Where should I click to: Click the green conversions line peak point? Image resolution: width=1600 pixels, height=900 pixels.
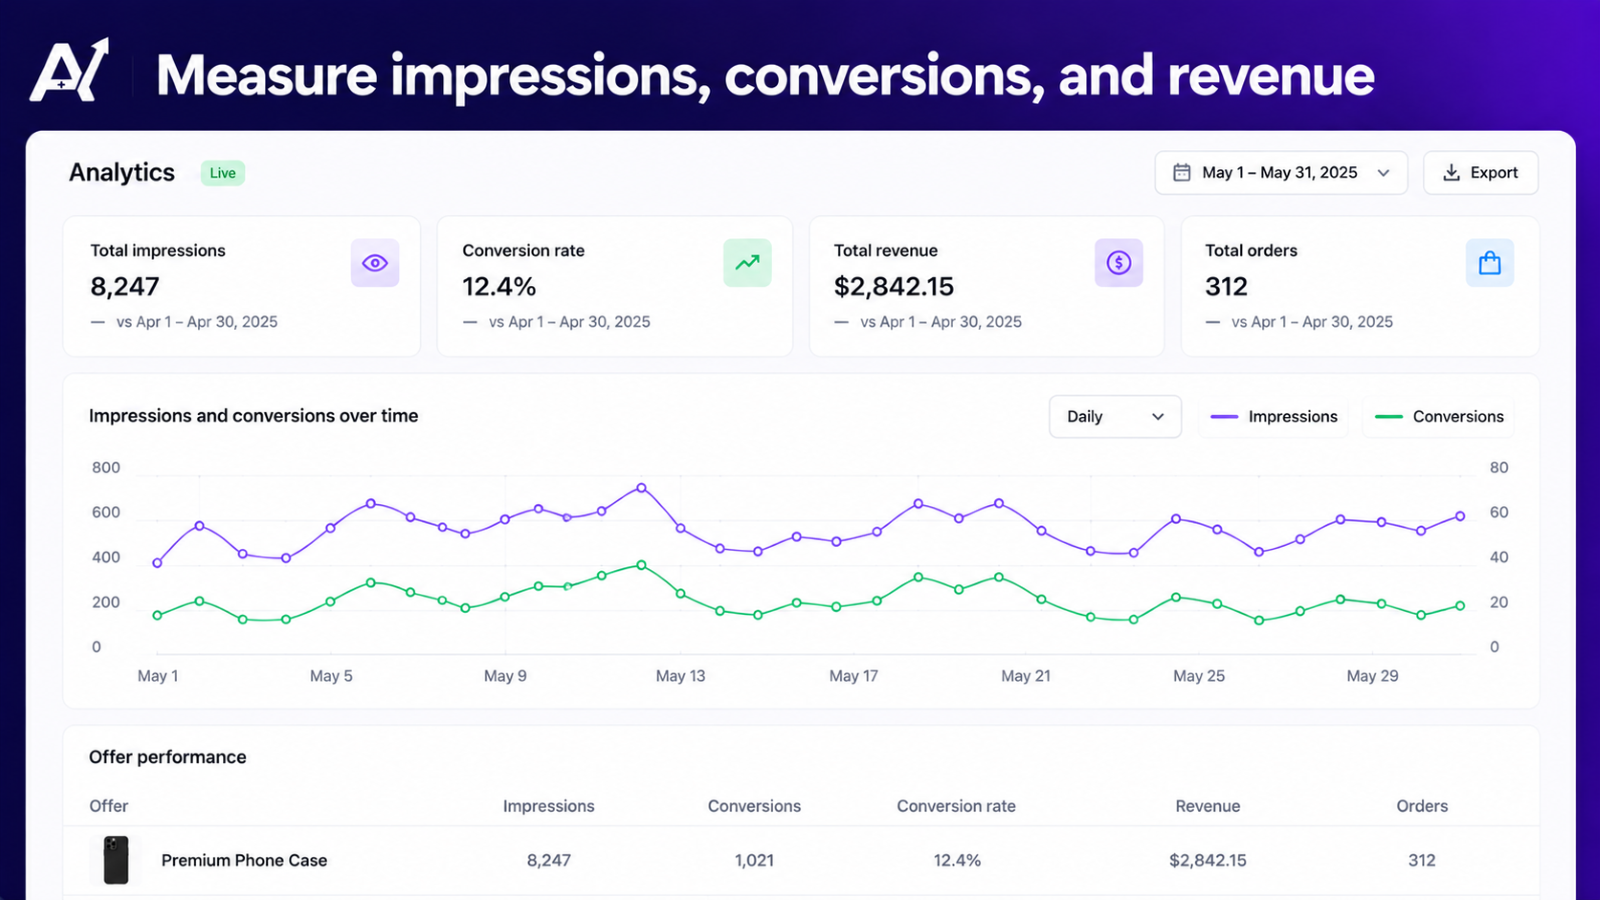(642, 565)
